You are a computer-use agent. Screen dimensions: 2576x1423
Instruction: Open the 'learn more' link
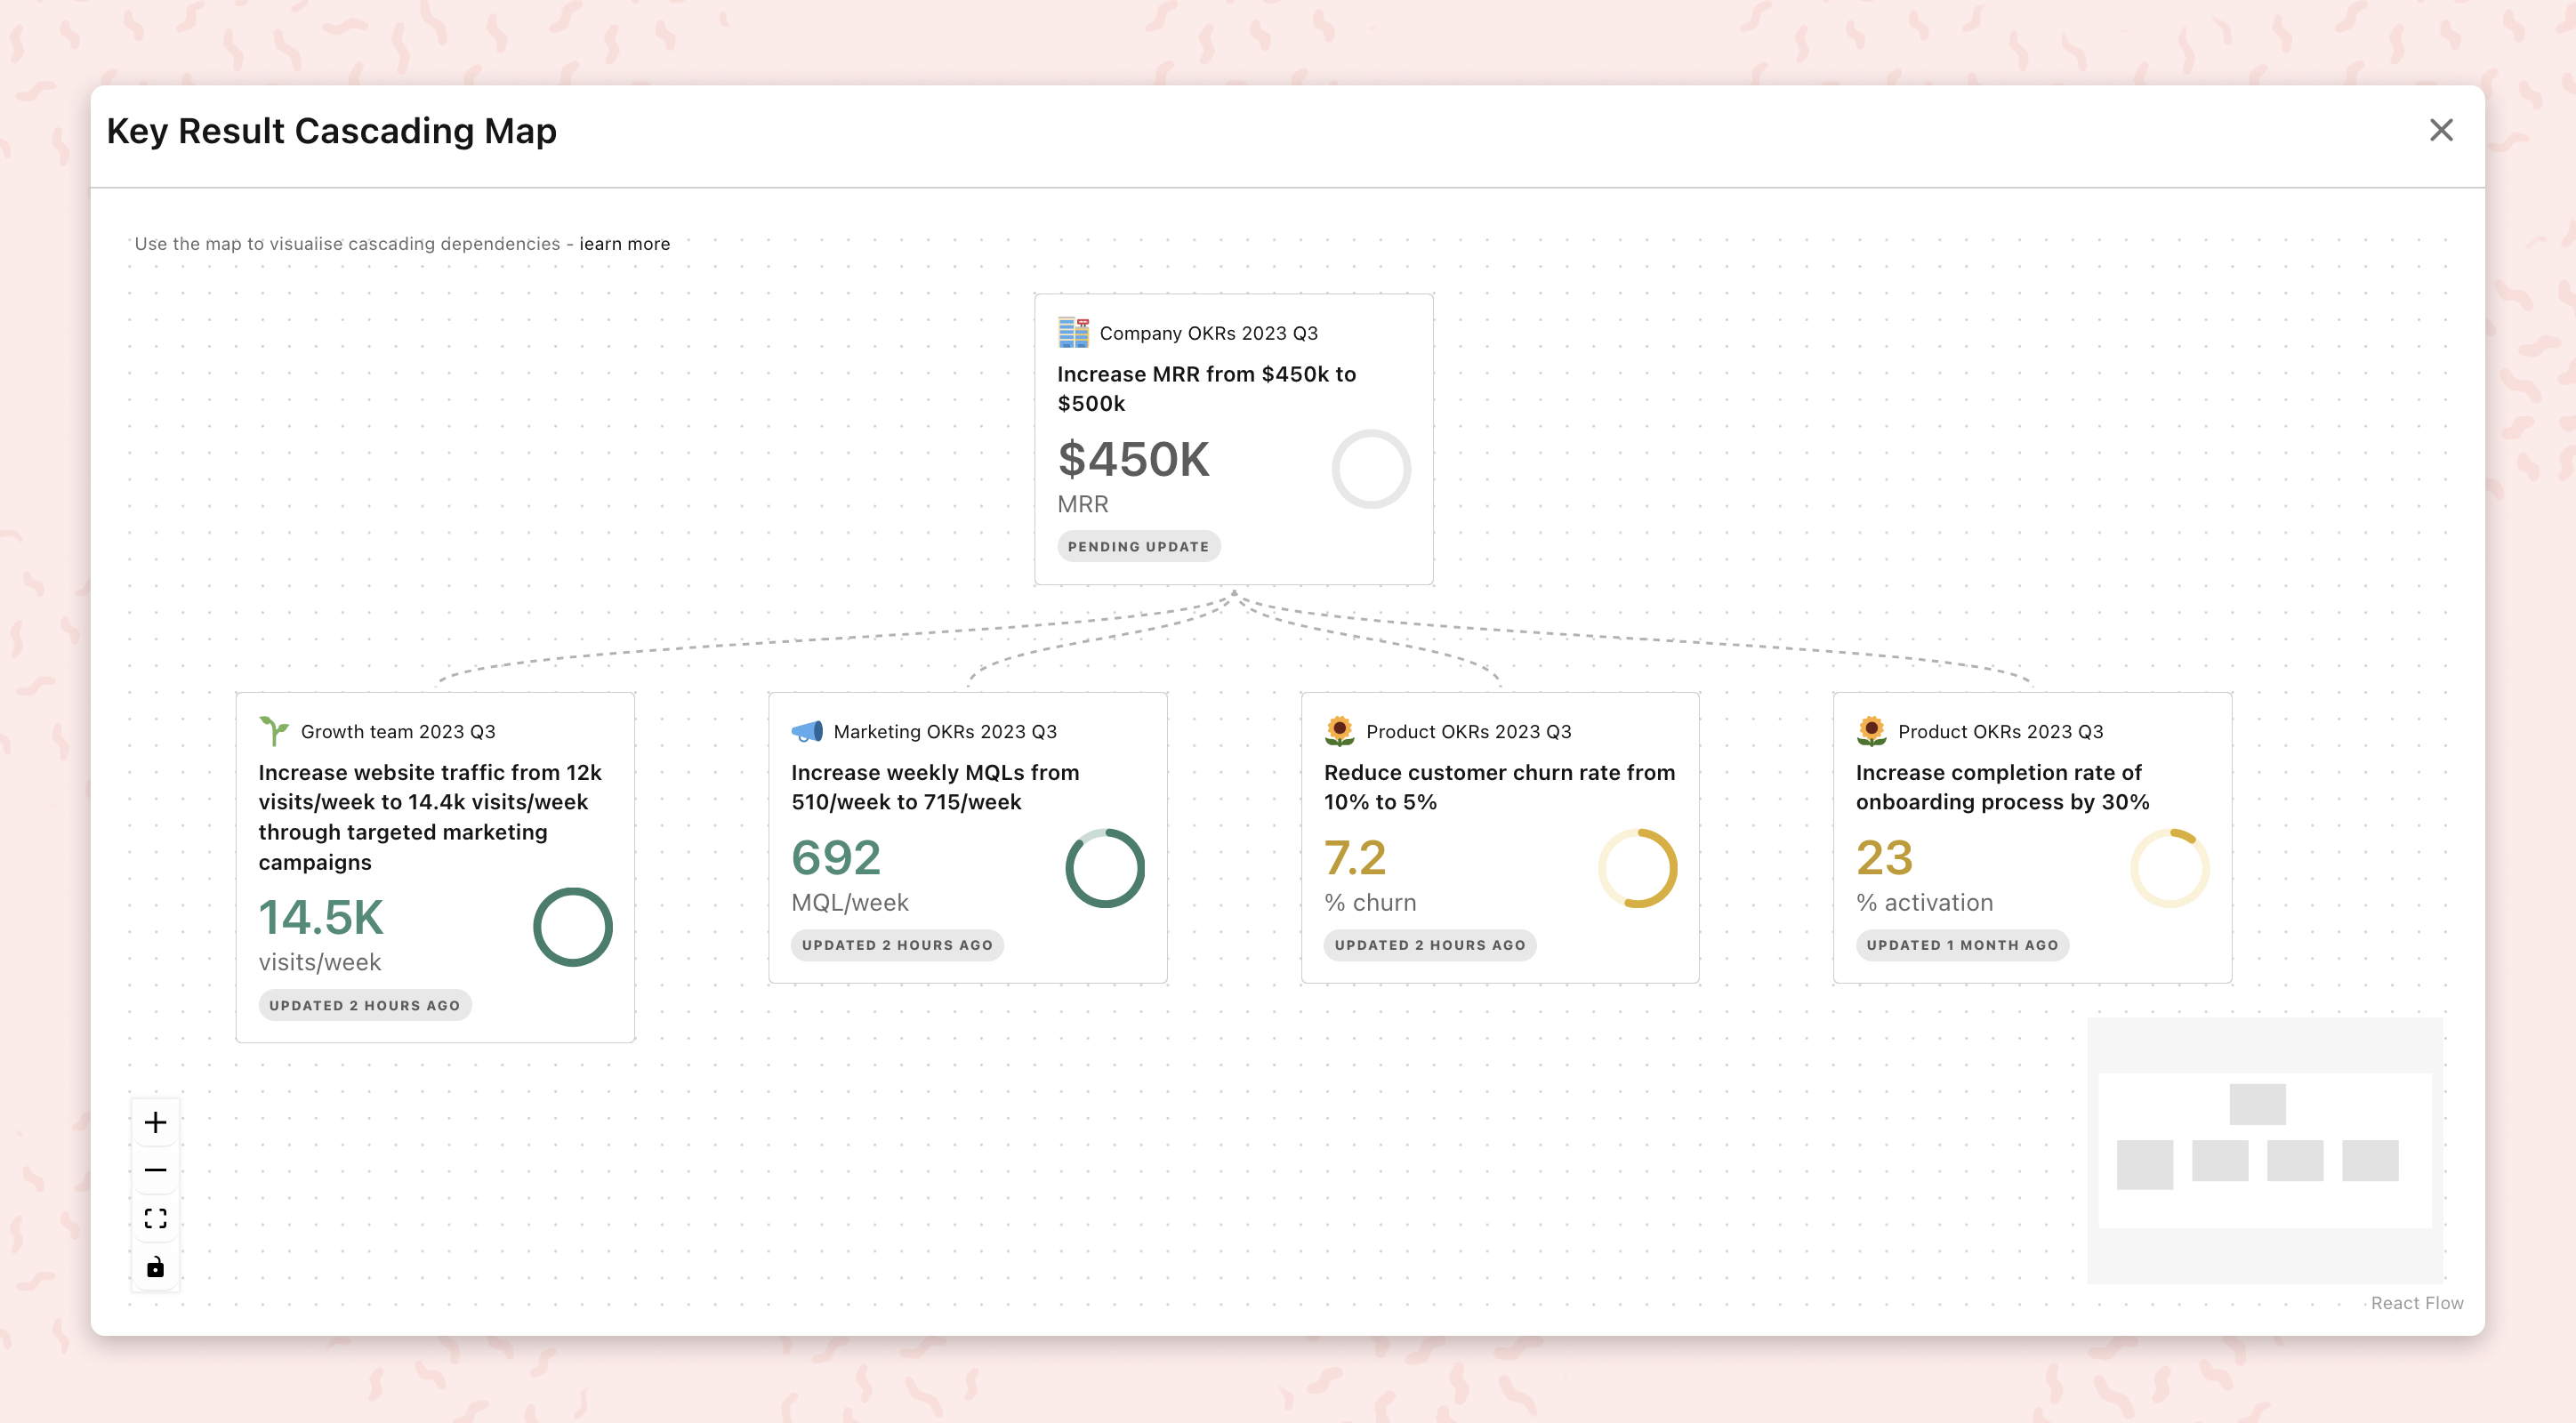(624, 244)
